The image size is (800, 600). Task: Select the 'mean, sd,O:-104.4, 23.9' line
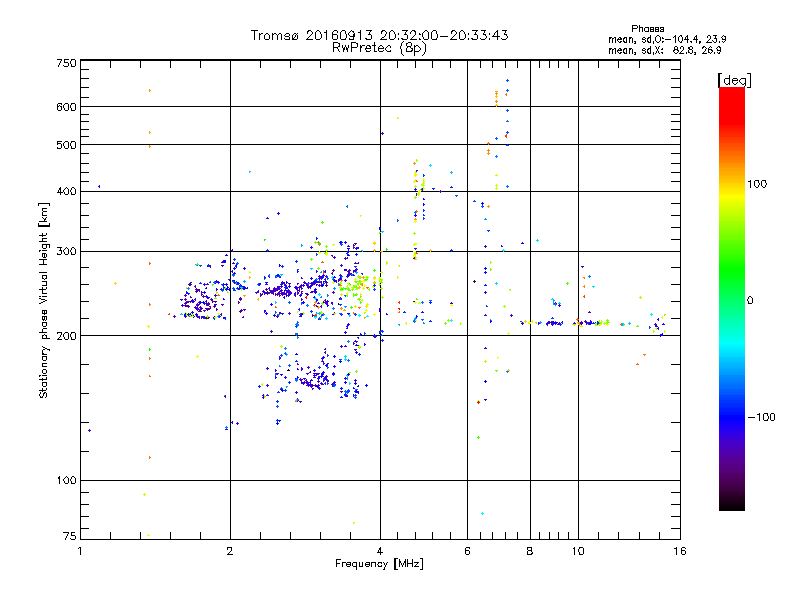(x=667, y=39)
